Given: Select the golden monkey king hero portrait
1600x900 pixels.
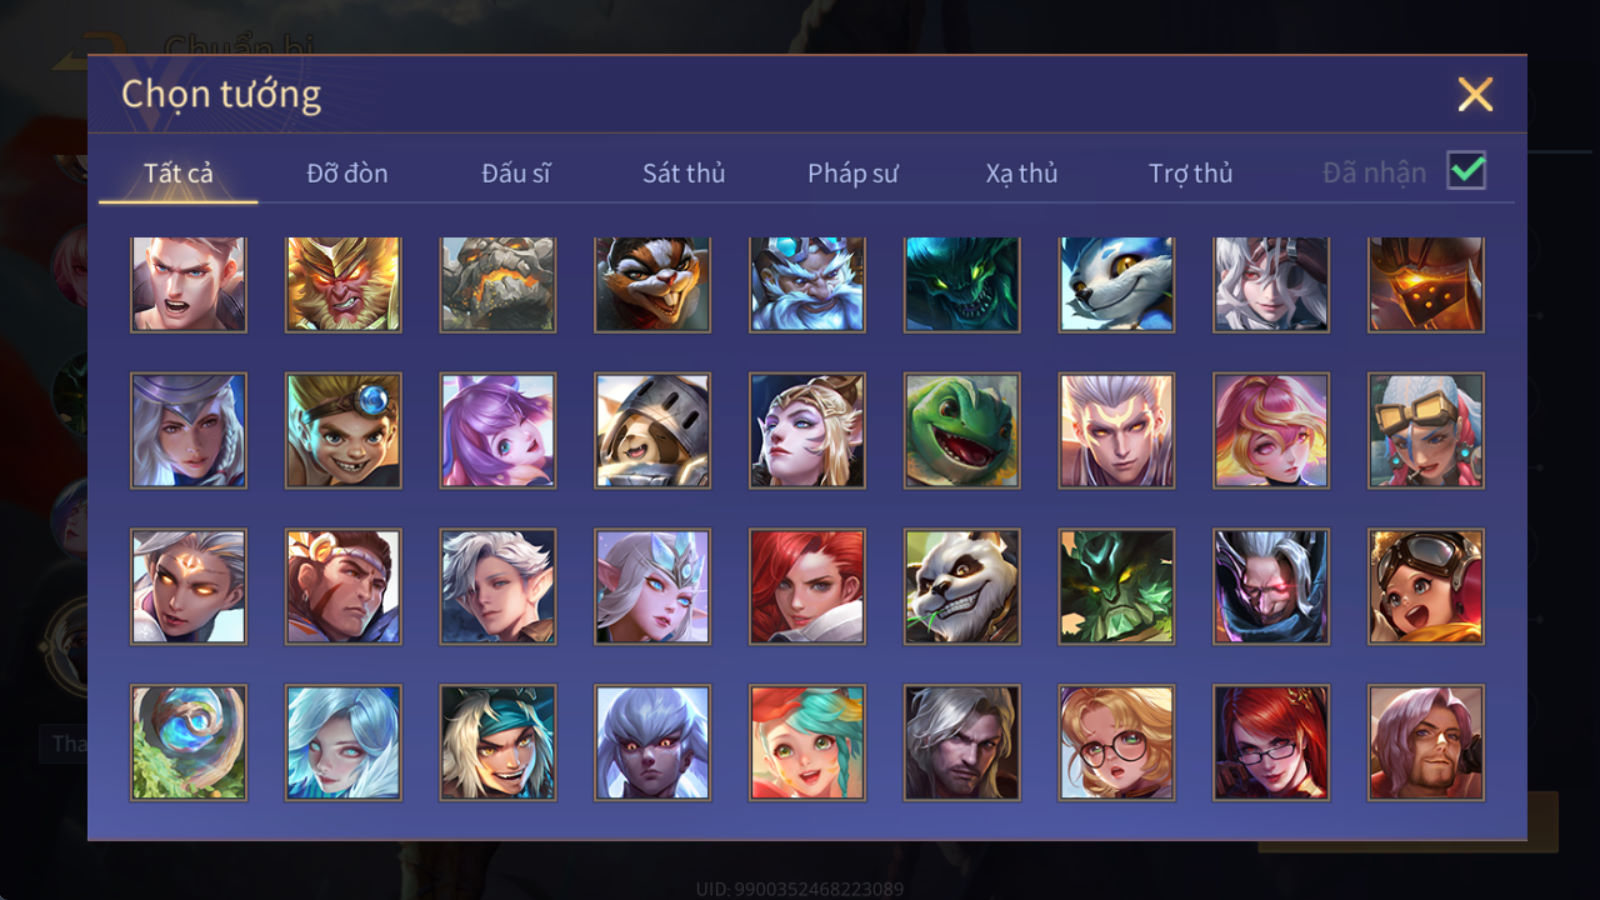Looking at the screenshot, I should pos(343,284).
